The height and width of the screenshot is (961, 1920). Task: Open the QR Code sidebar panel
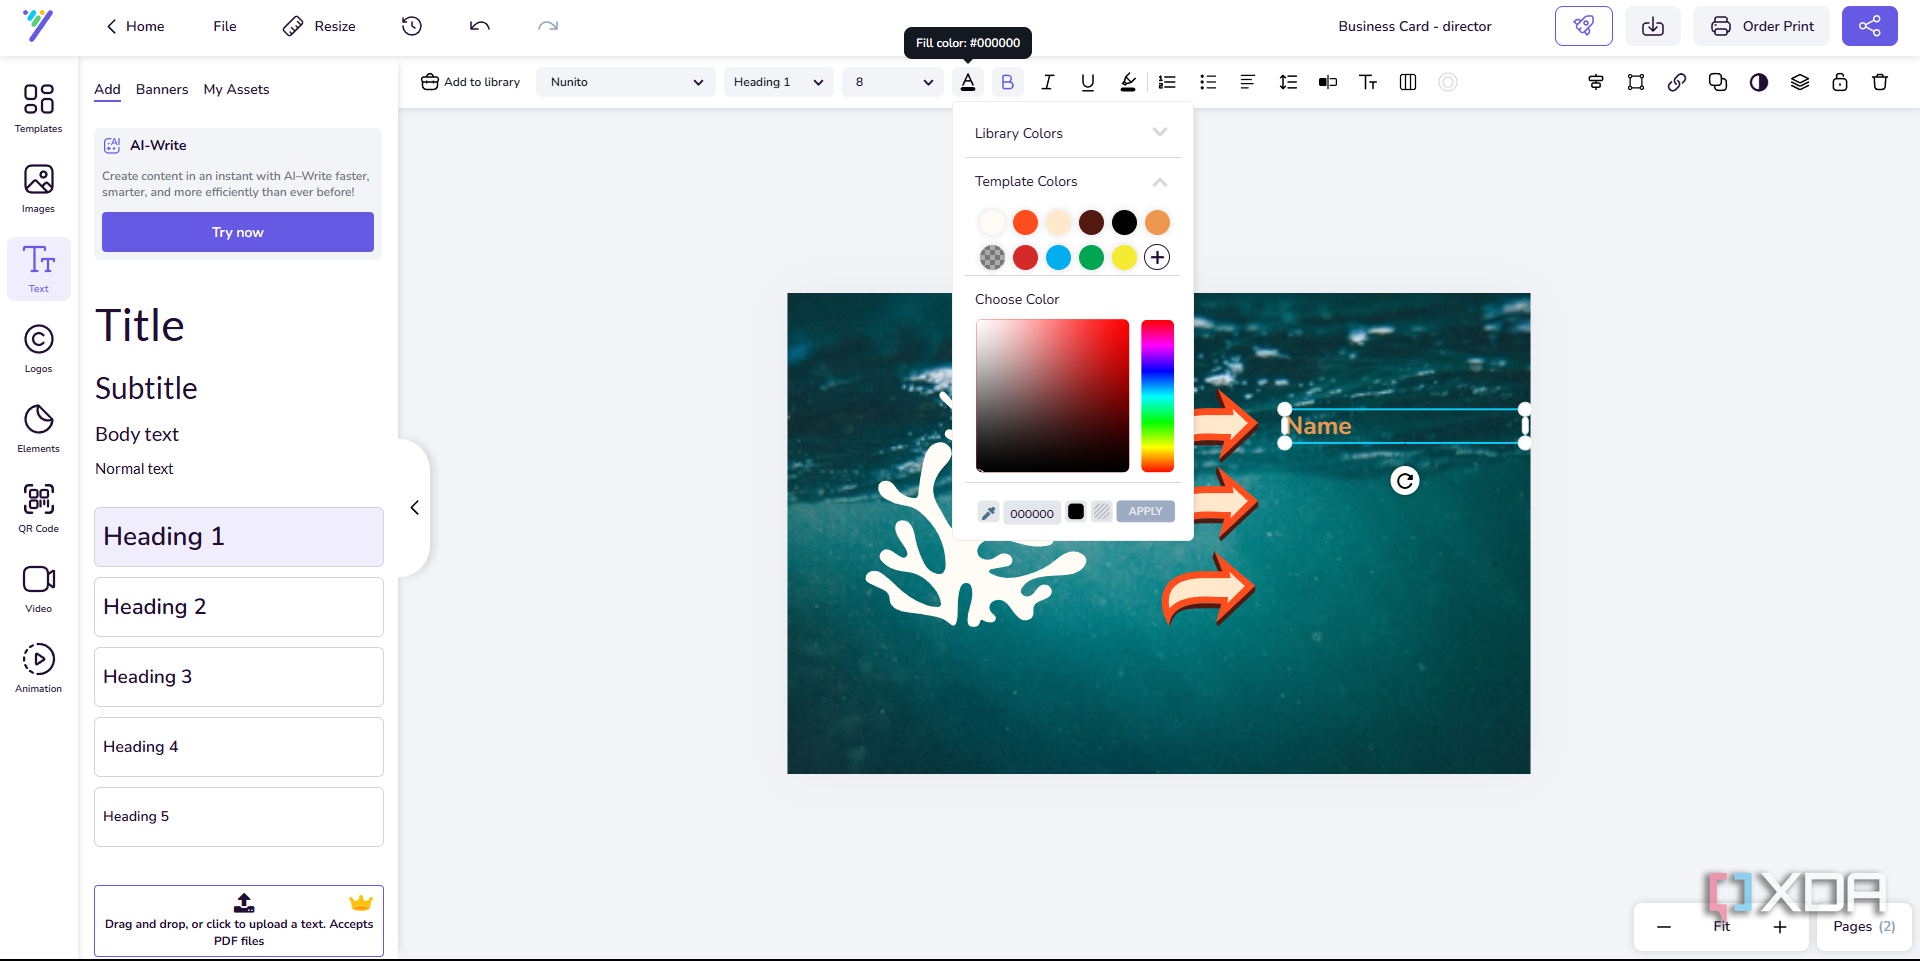point(39,509)
